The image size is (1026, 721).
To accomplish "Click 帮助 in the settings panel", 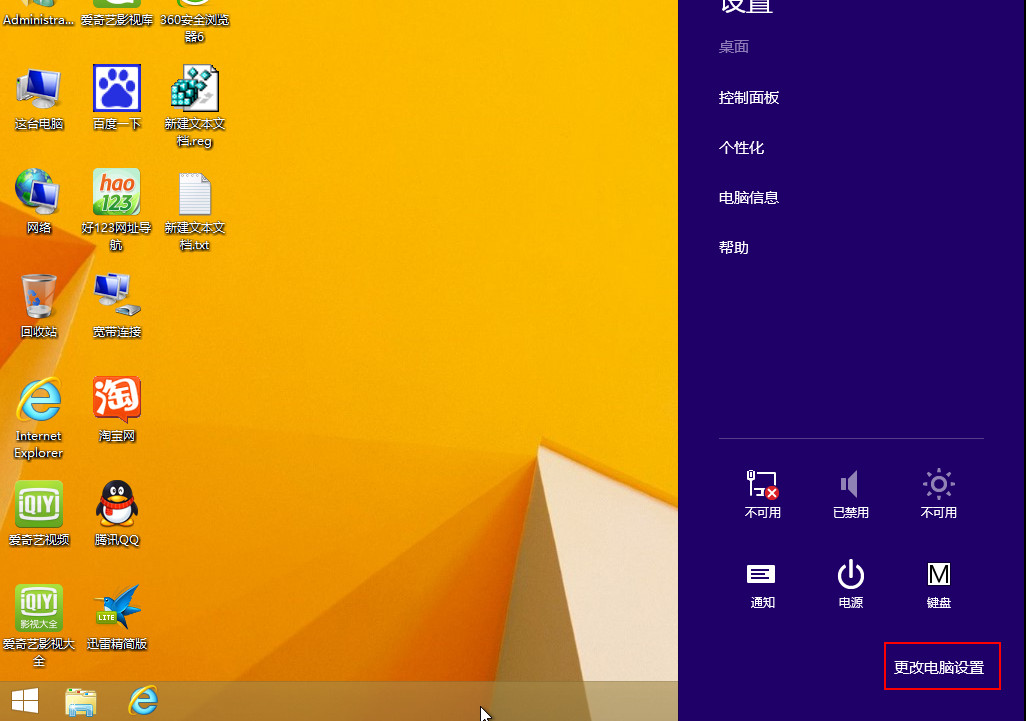I will point(734,248).
